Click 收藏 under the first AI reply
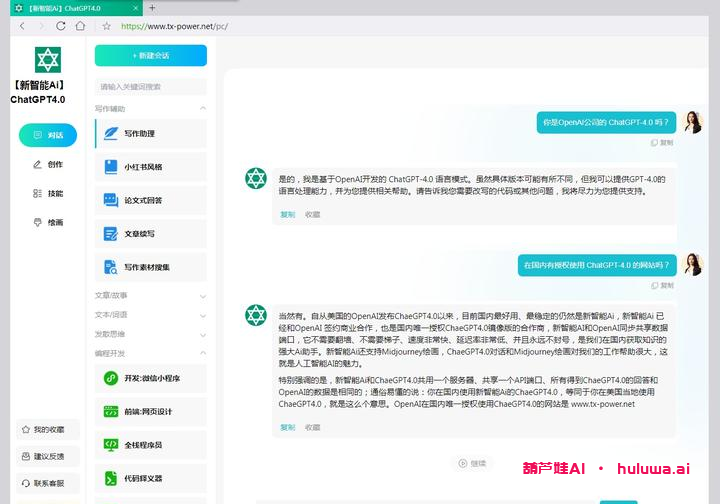Screen dimensions: 720x504 click(312, 214)
